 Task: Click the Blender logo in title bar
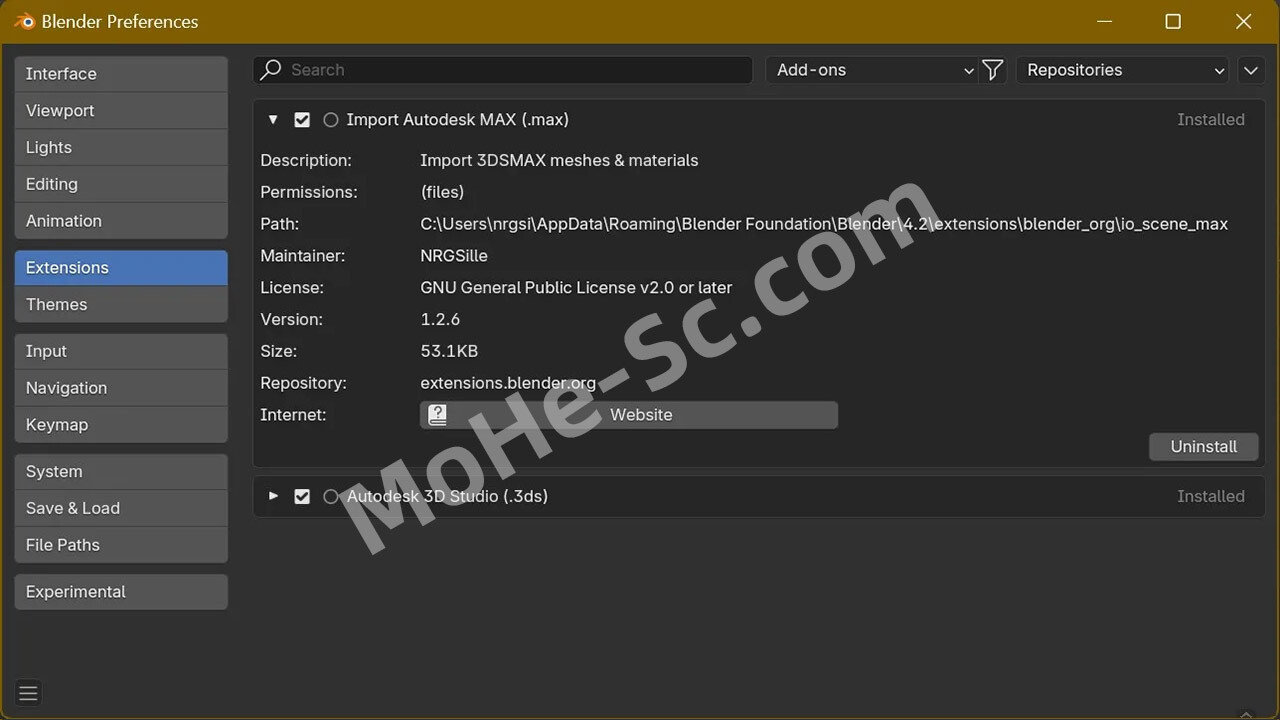click(25, 21)
